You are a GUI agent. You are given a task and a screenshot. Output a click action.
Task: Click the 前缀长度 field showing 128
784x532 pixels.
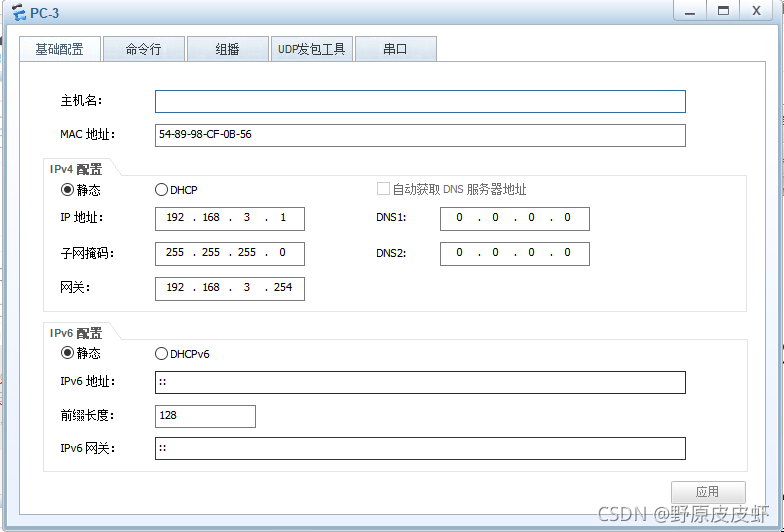[205, 416]
